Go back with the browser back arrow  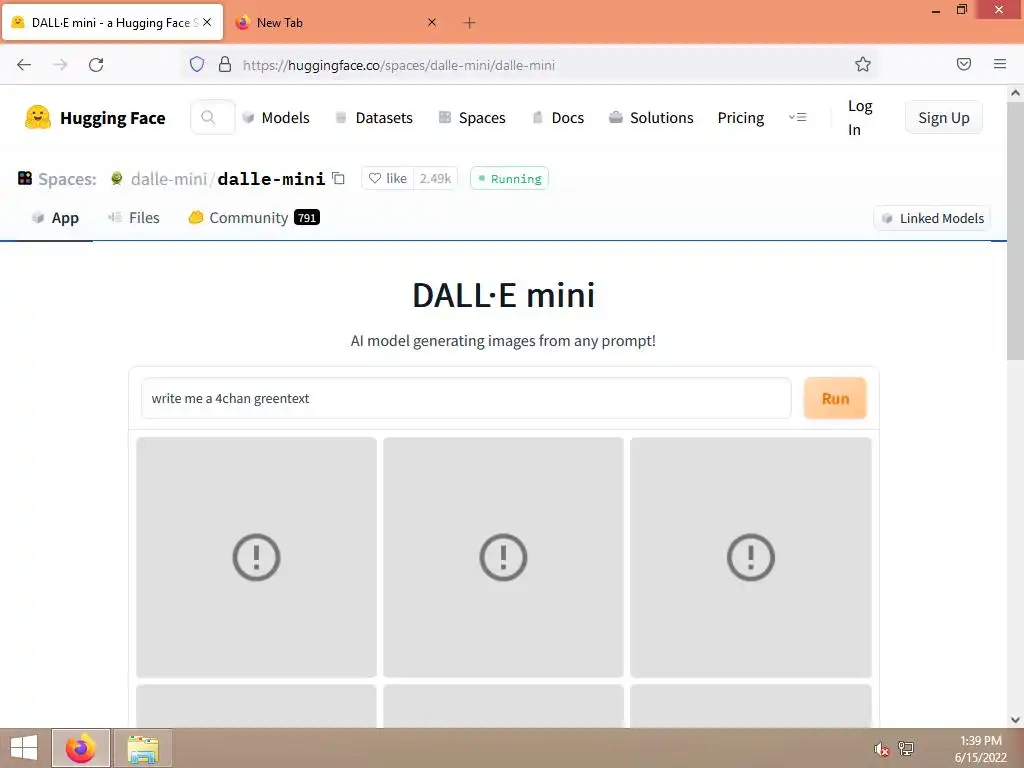[x=24, y=65]
